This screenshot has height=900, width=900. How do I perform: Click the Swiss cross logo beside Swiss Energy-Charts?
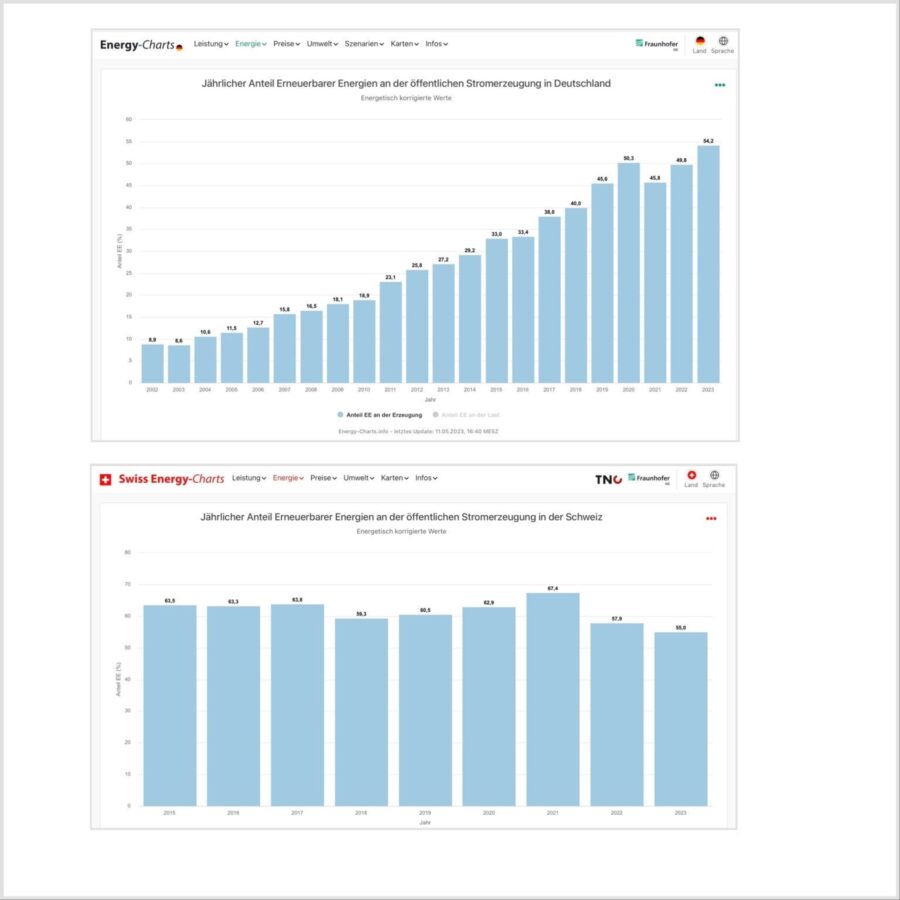(105, 479)
